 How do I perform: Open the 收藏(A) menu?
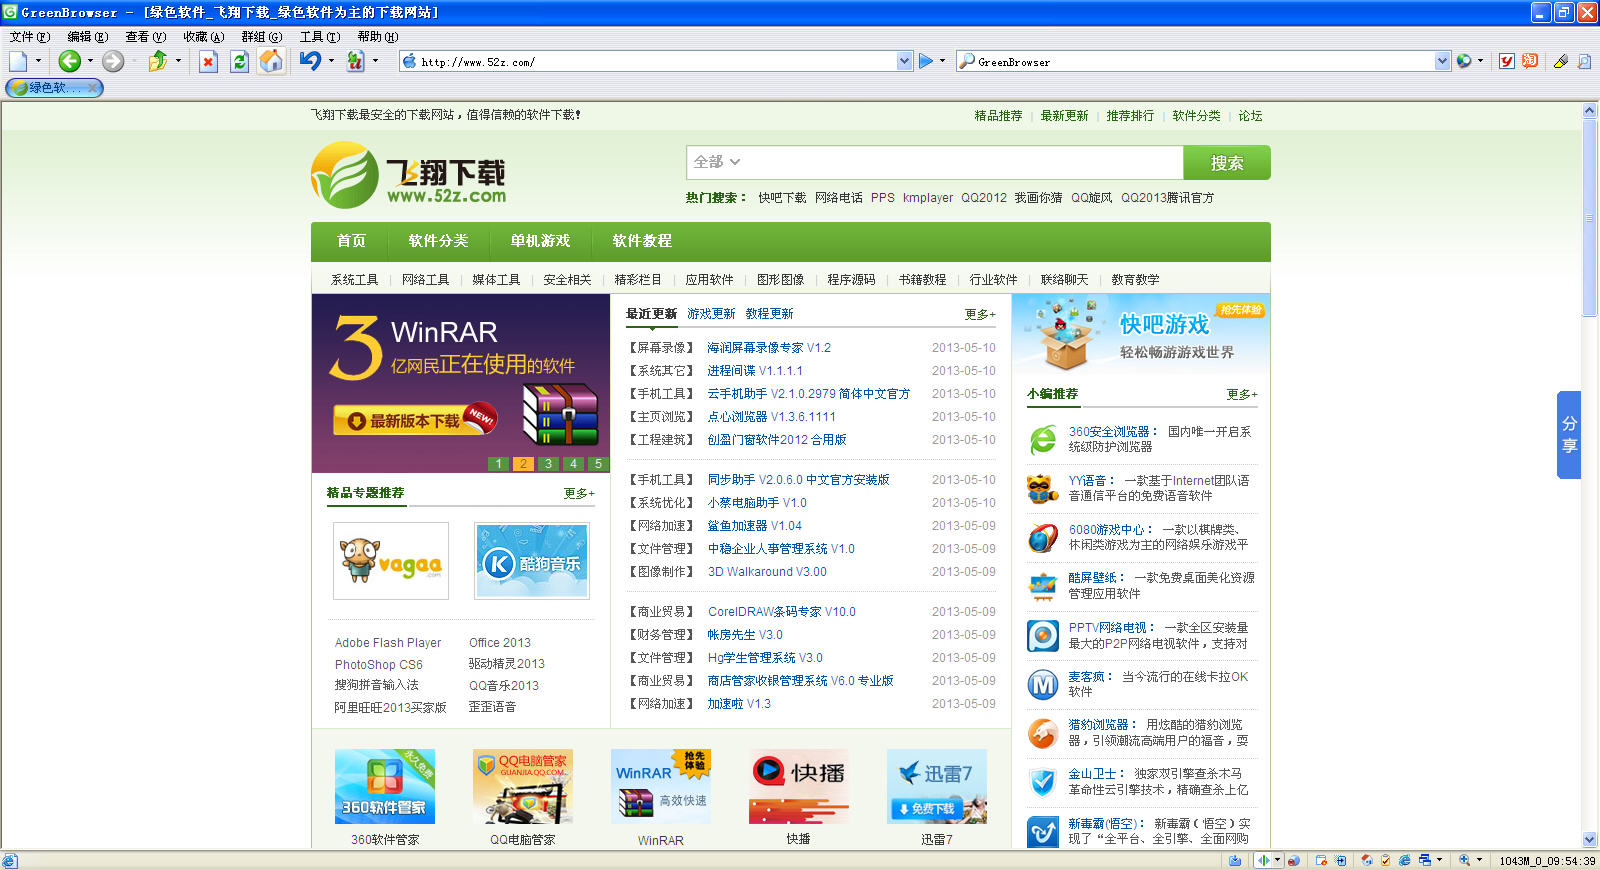click(203, 36)
